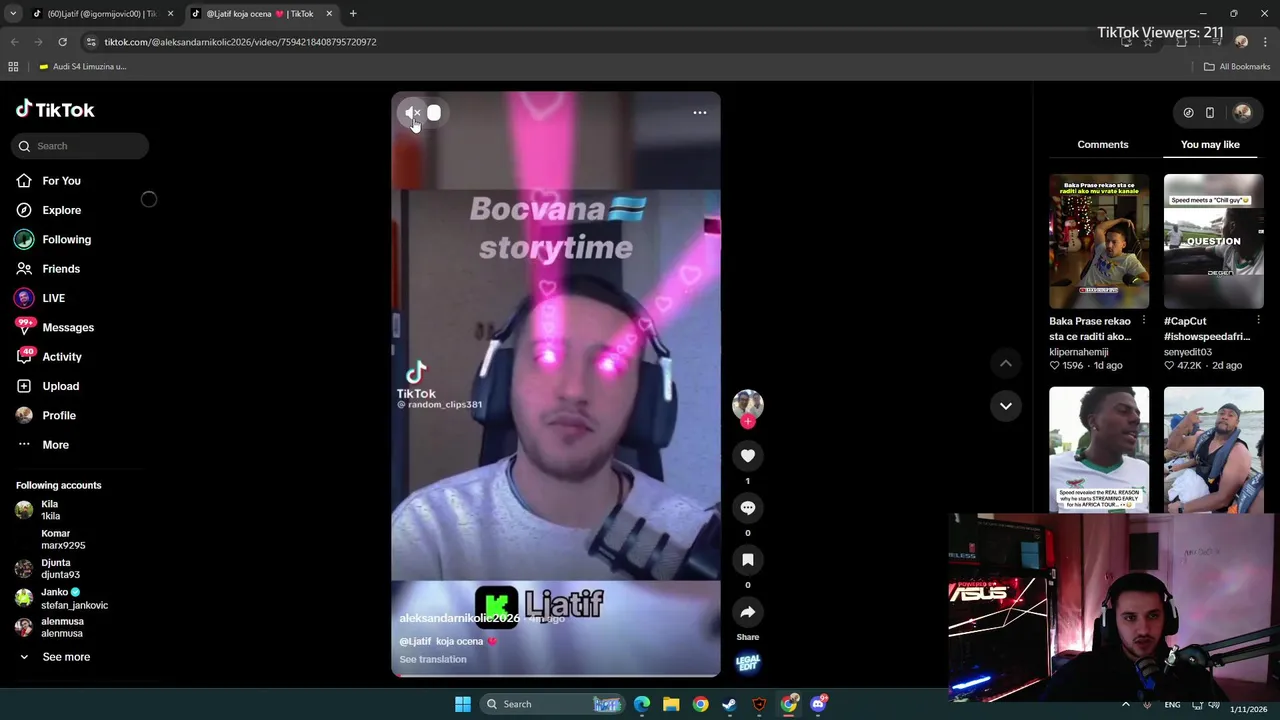This screenshot has height=720, width=1280.
Task: Open the Chrome apps grid on bookmarks bar
Action: click(13, 67)
